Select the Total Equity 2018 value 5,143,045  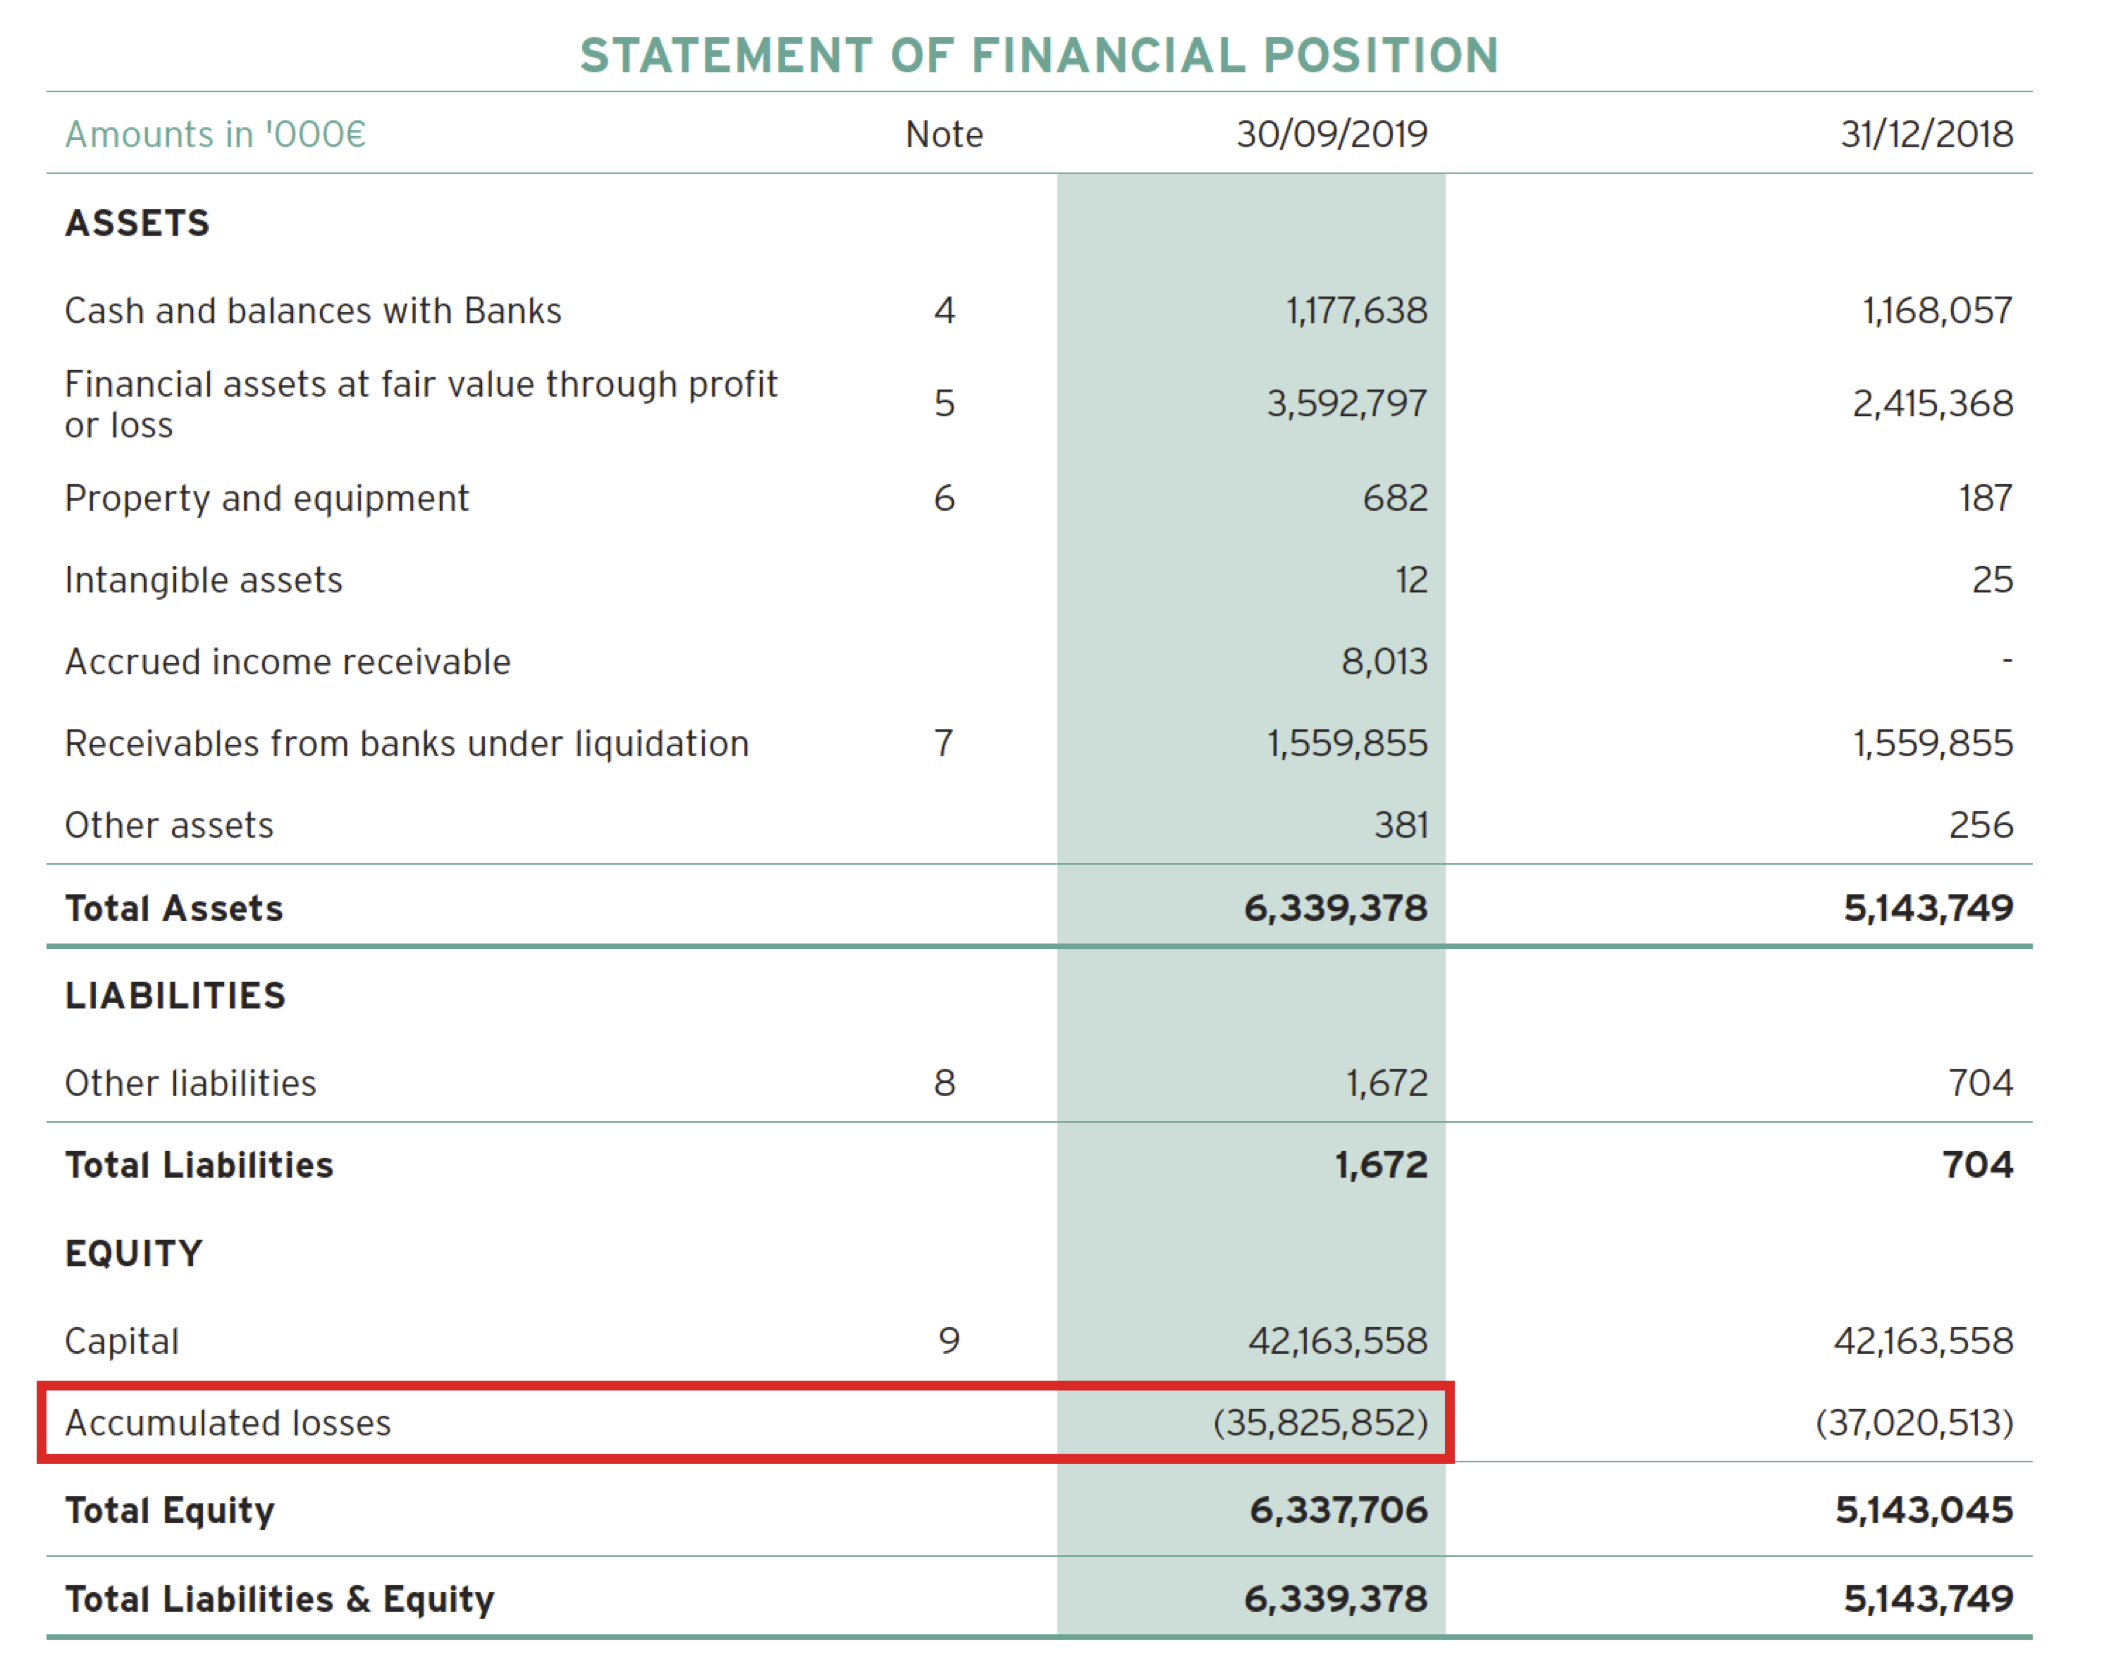point(1923,1510)
